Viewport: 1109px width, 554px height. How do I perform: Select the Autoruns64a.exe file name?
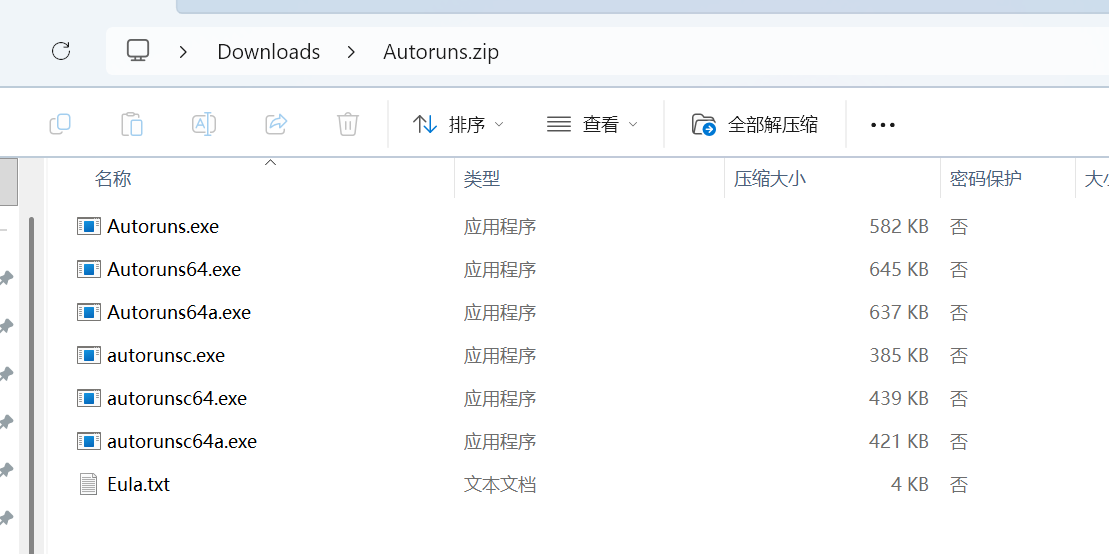pyautogui.click(x=179, y=312)
